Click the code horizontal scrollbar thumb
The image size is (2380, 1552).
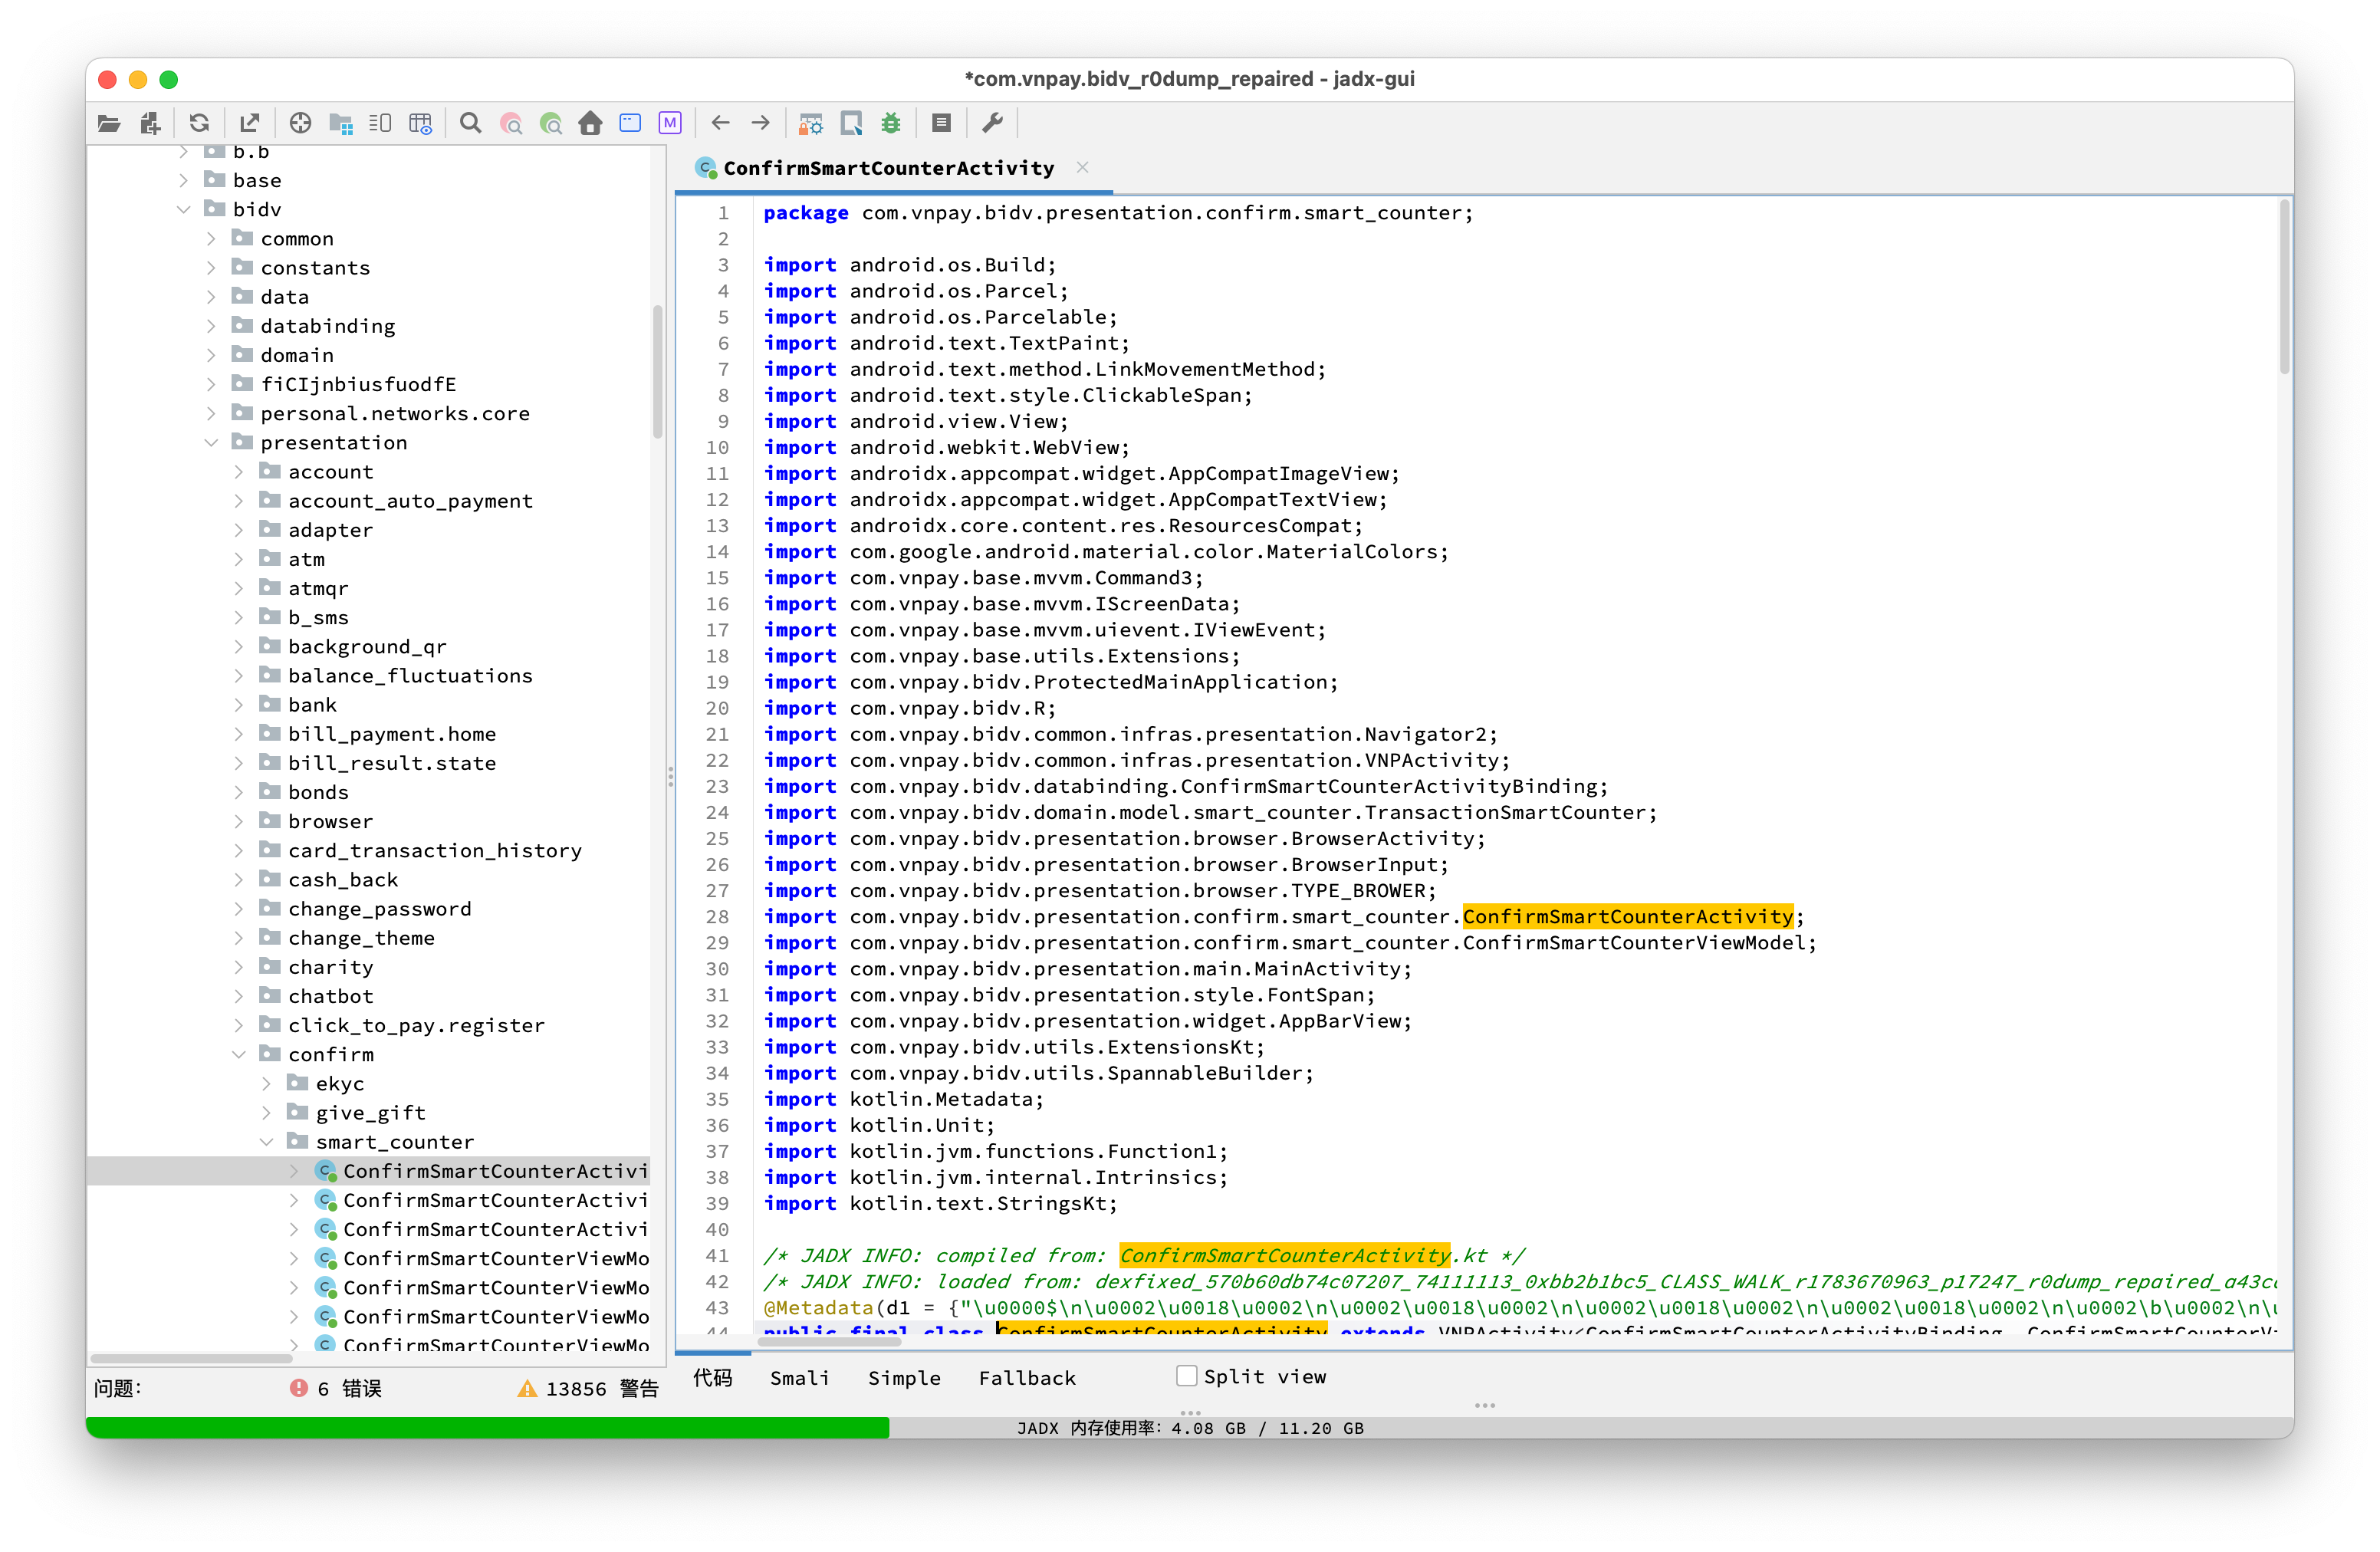[x=829, y=1342]
